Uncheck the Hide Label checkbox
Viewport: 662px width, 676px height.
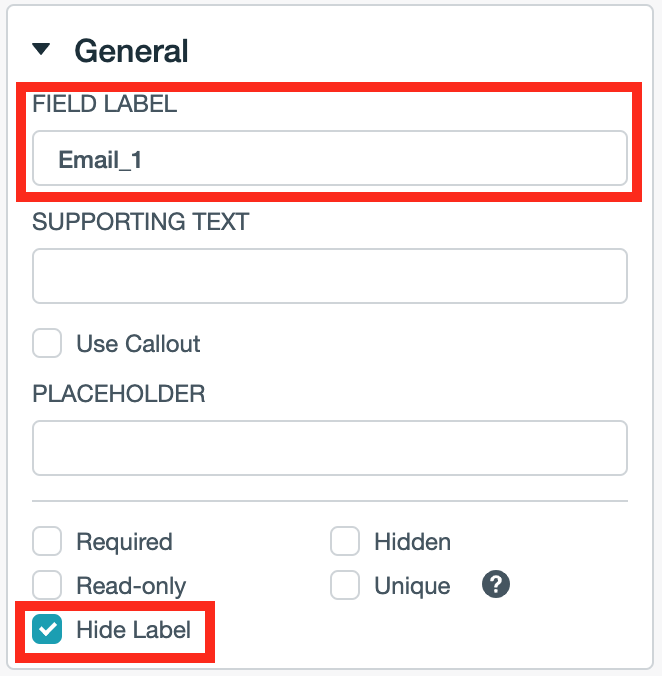coord(47,629)
